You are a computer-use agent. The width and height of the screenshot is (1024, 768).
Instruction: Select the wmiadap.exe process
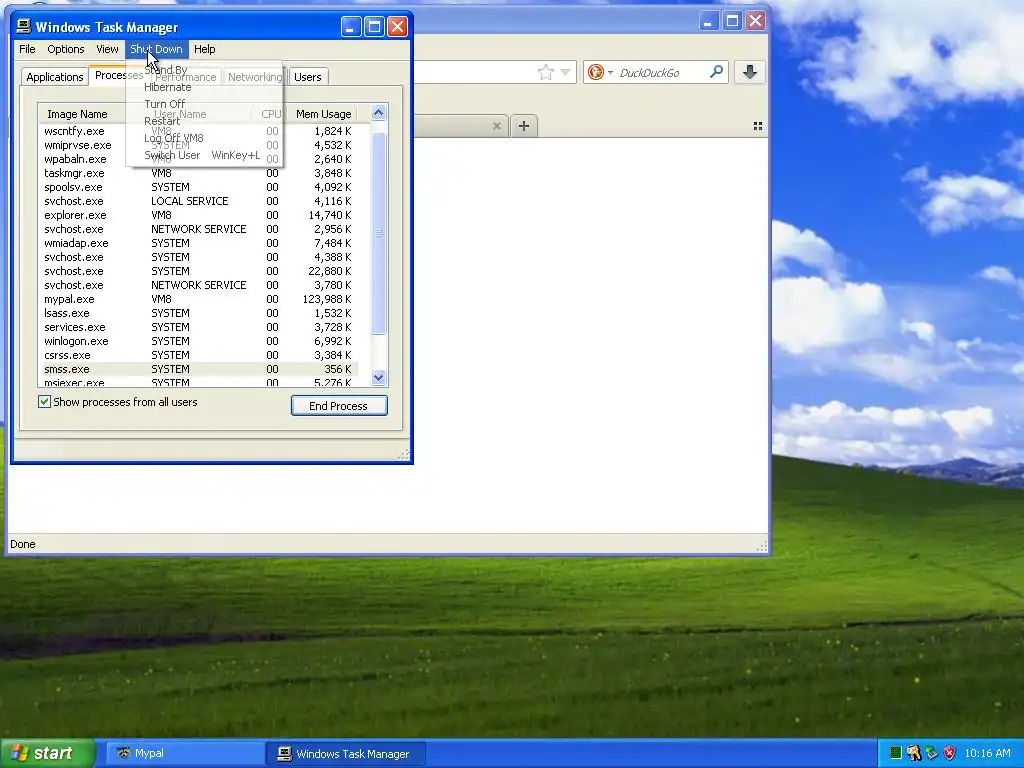(199, 243)
